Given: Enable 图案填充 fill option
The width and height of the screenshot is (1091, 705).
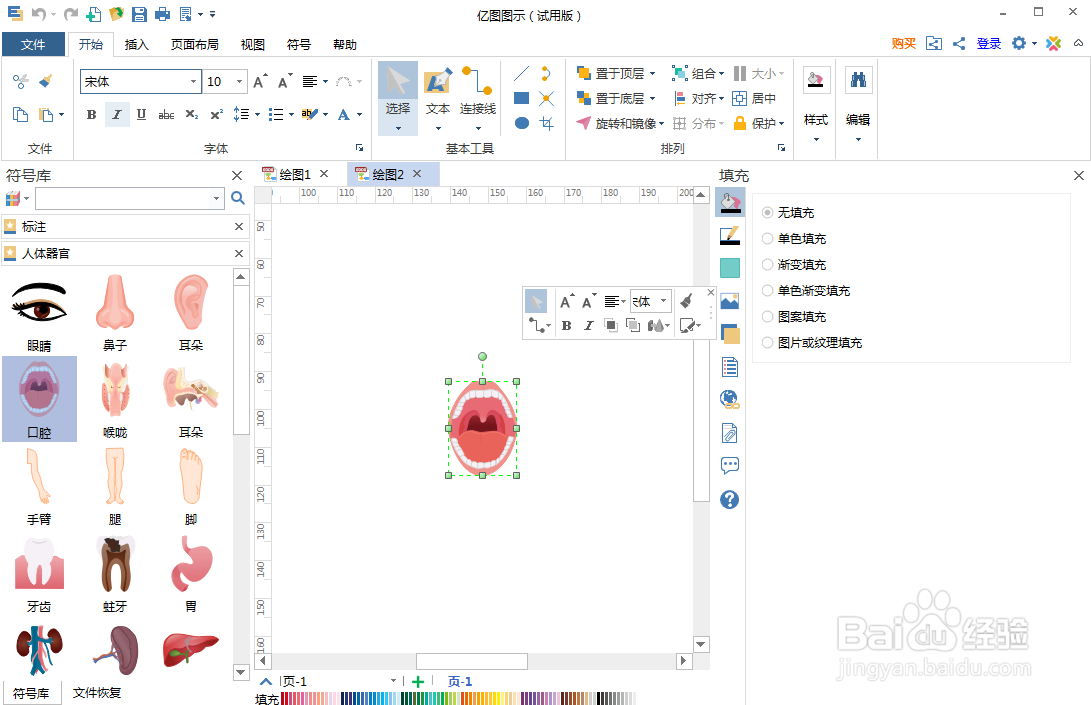Looking at the screenshot, I should click(x=768, y=316).
